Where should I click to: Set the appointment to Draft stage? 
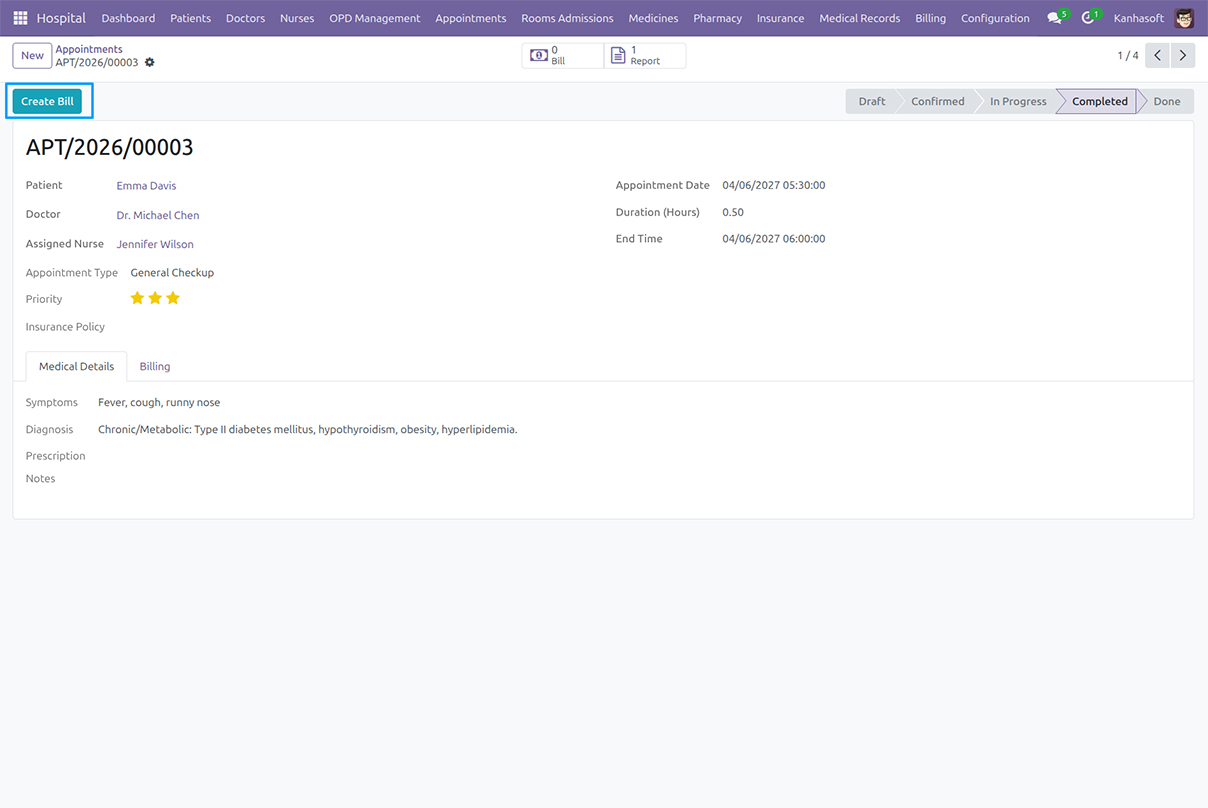point(871,101)
